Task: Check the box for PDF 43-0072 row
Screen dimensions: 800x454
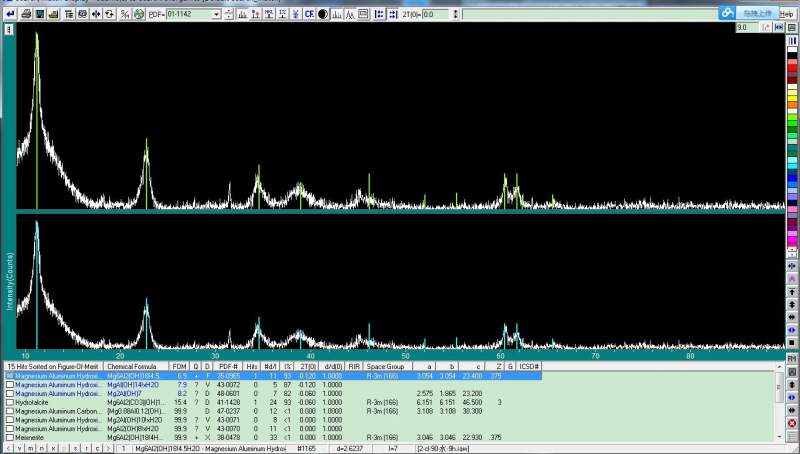Action: [x=10, y=385]
